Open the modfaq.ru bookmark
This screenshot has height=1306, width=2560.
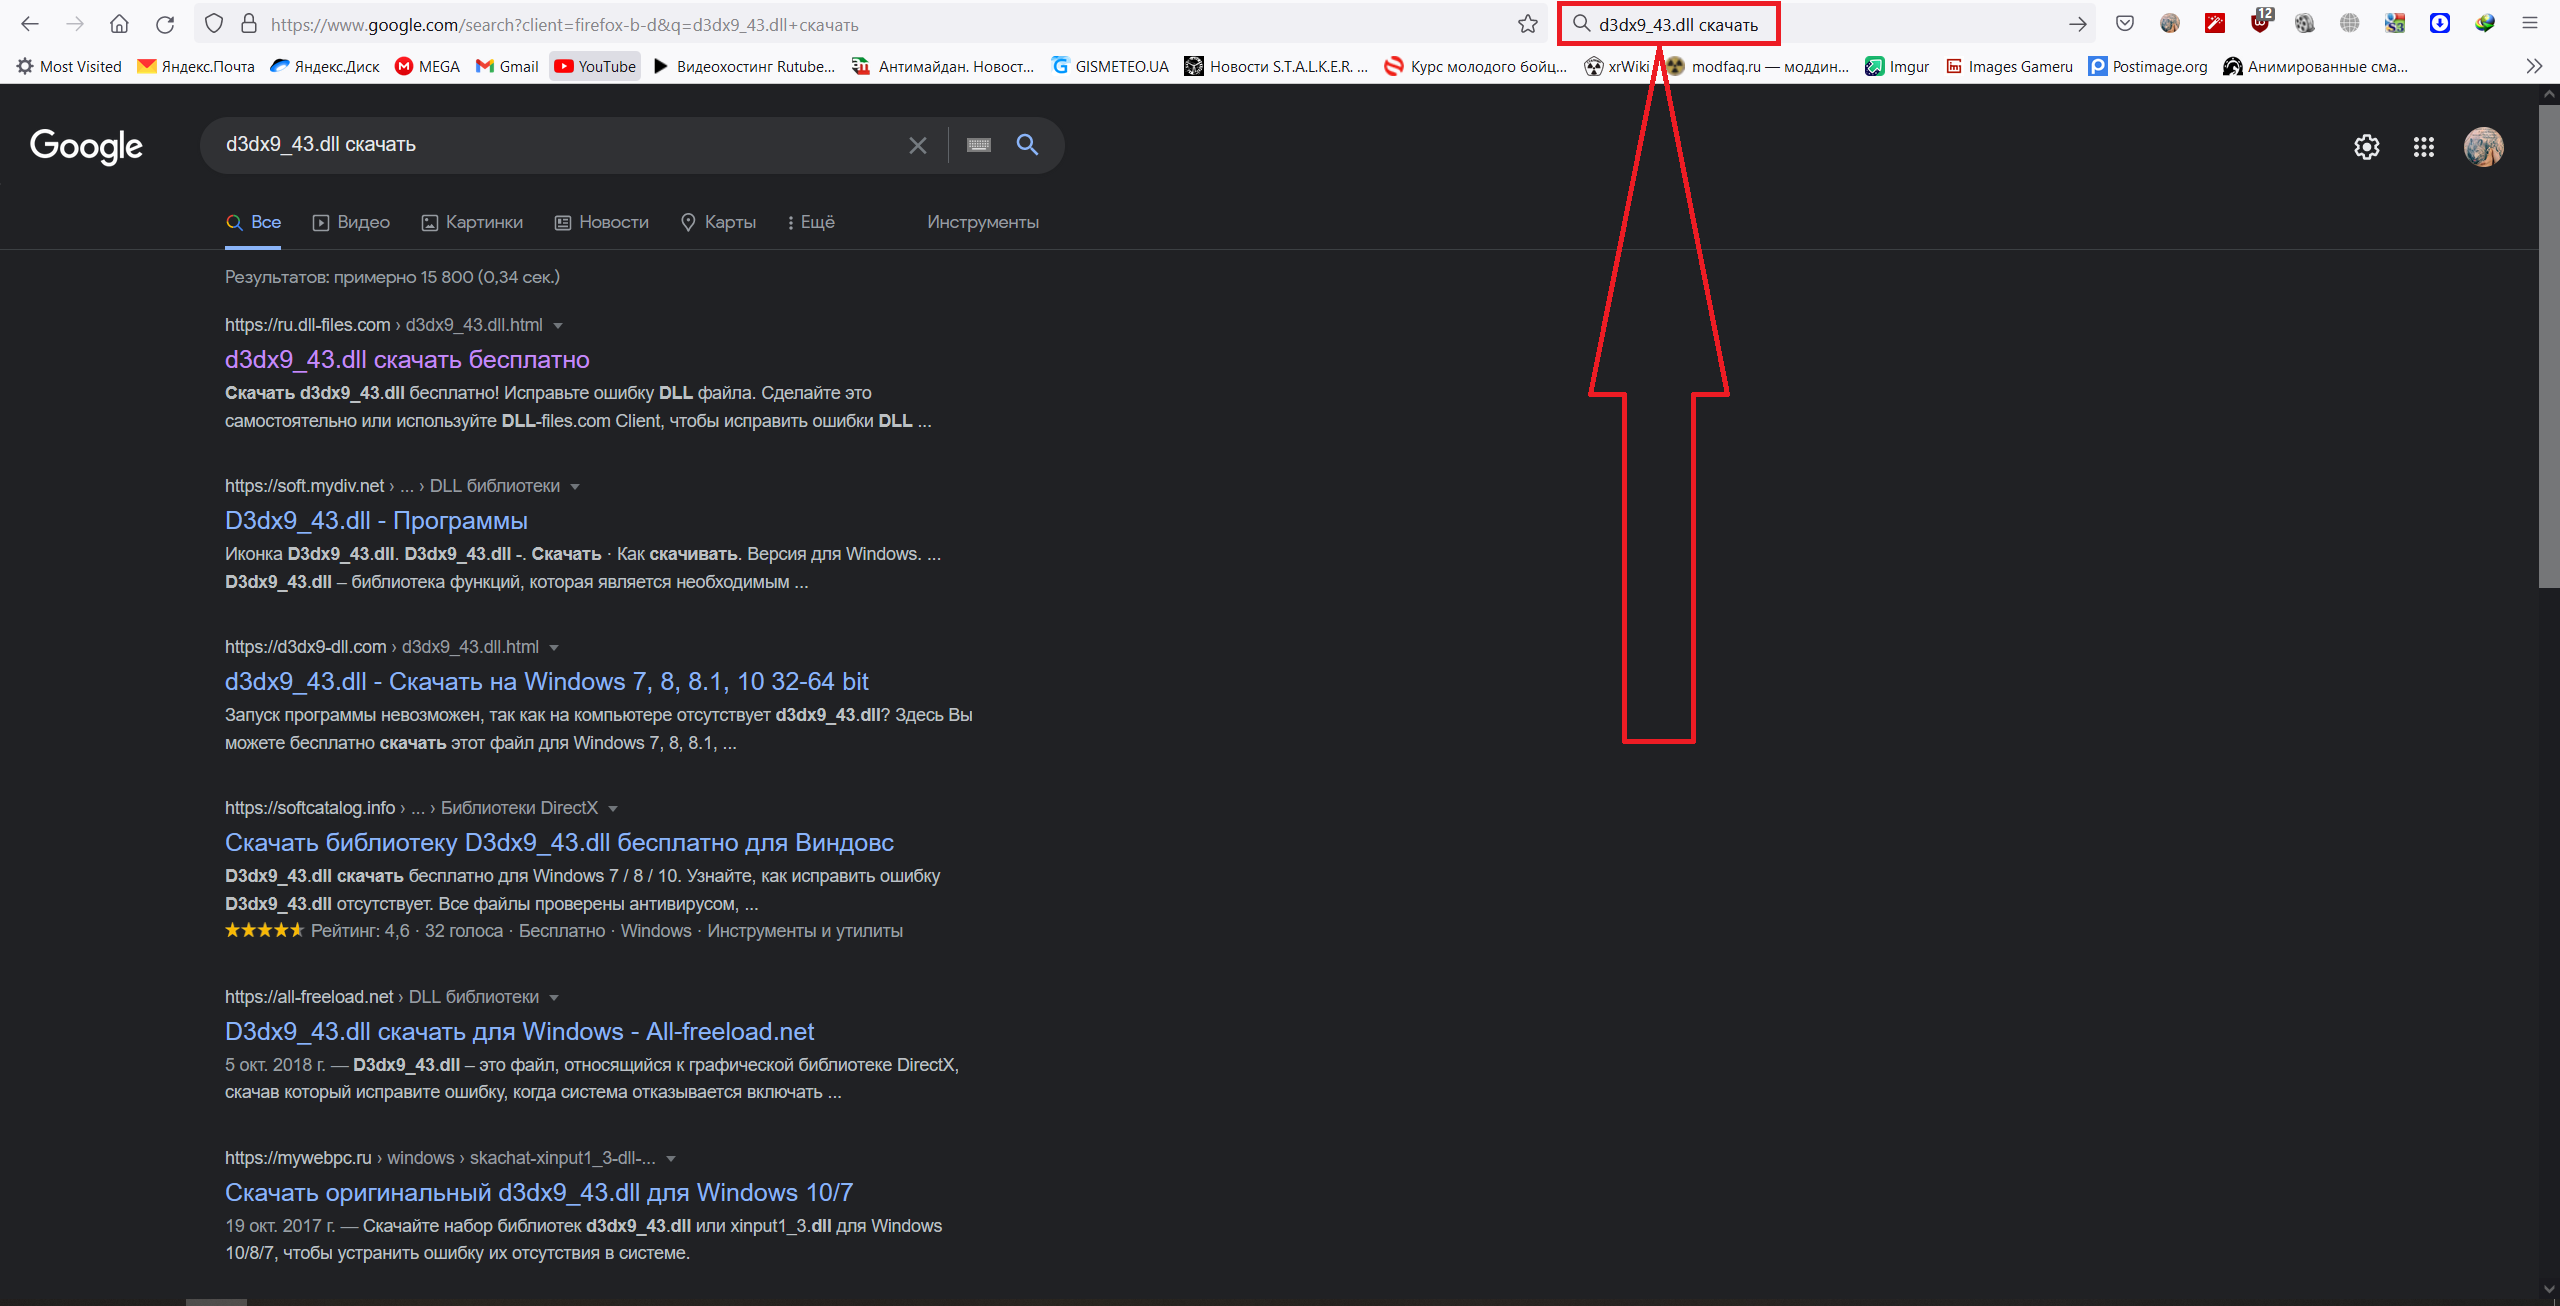(x=1758, y=66)
